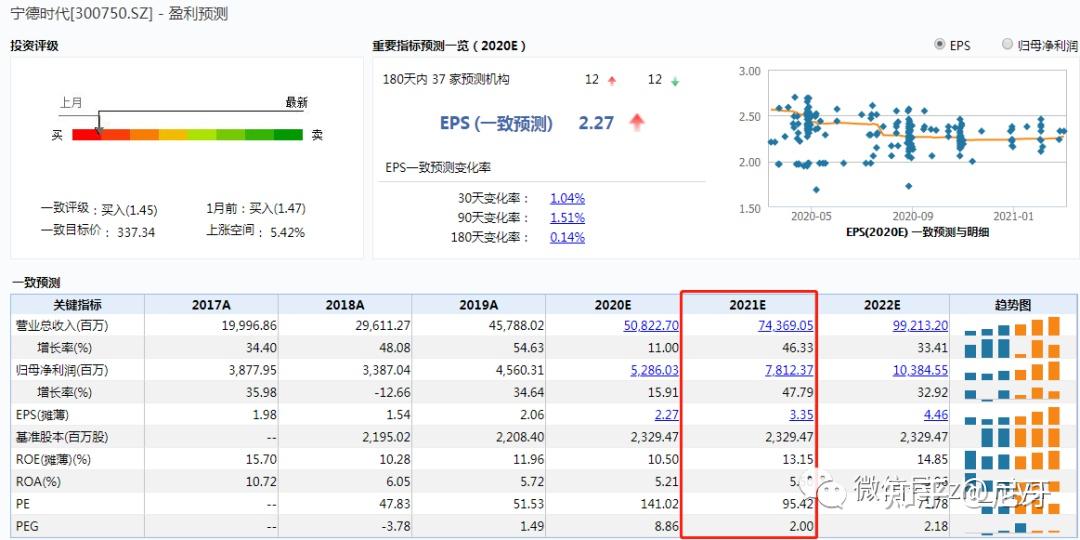Click the 2018A PEG value -3.78
Viewport: 1080px width, 540px height.
(396, 526)
